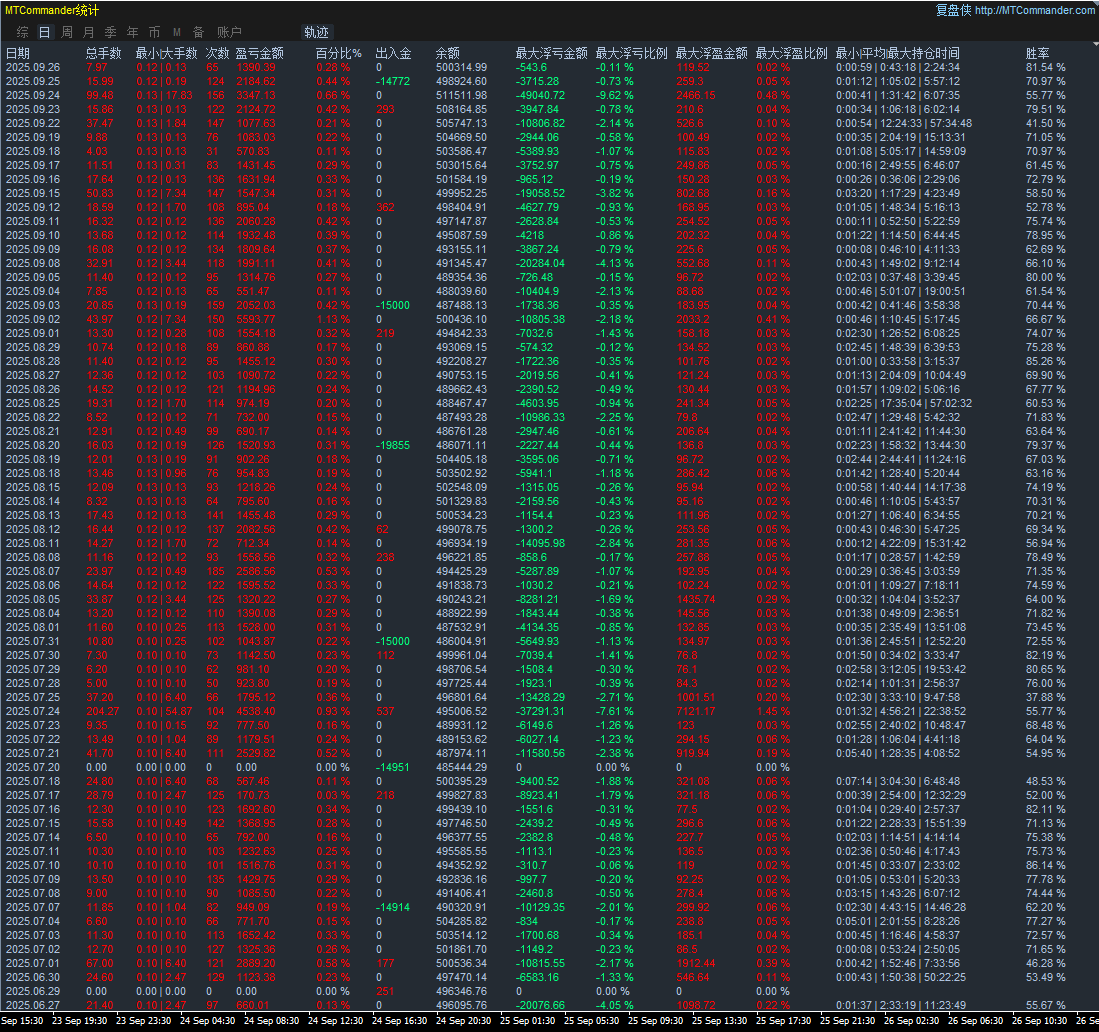The height and width of the screenshot is (1032, 1099).
Task: Click balance value 511511.98
Action: (461, 95)
